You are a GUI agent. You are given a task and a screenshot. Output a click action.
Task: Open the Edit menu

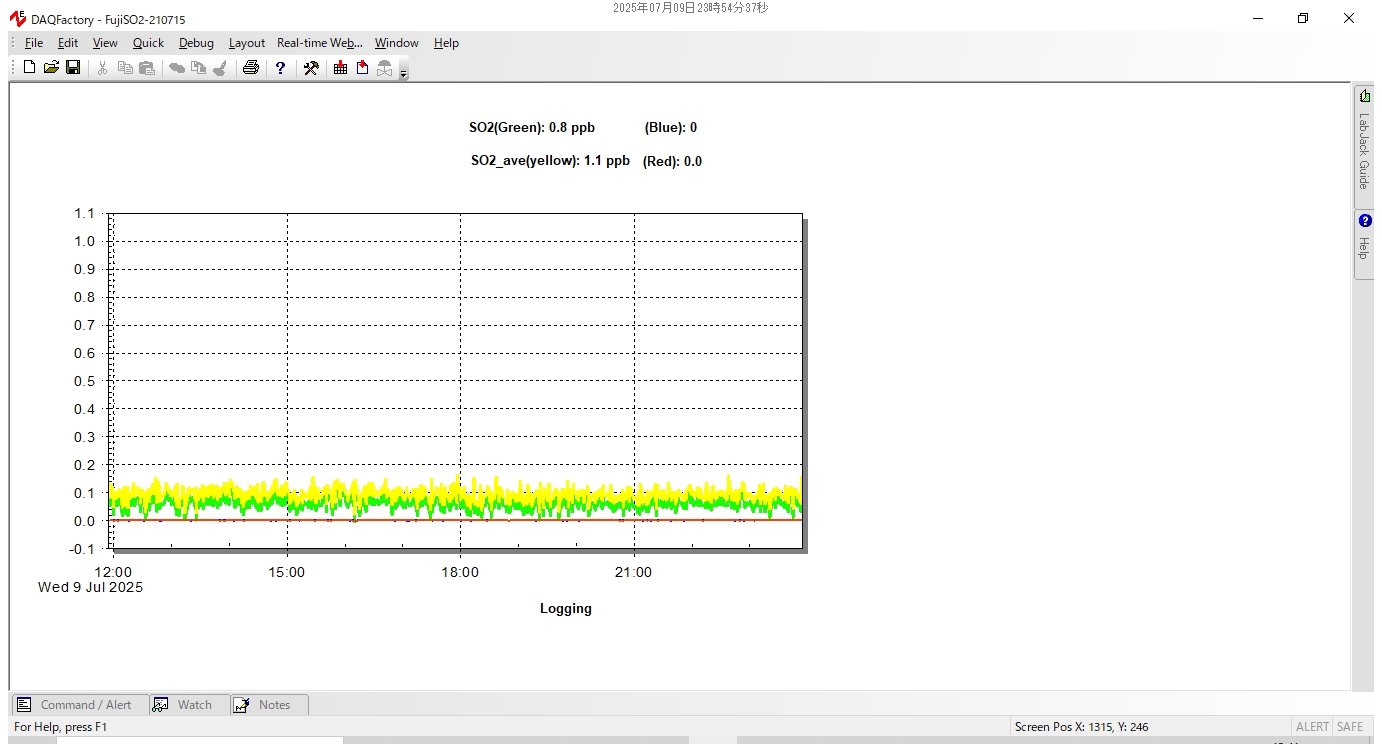[x=68, y=43]
